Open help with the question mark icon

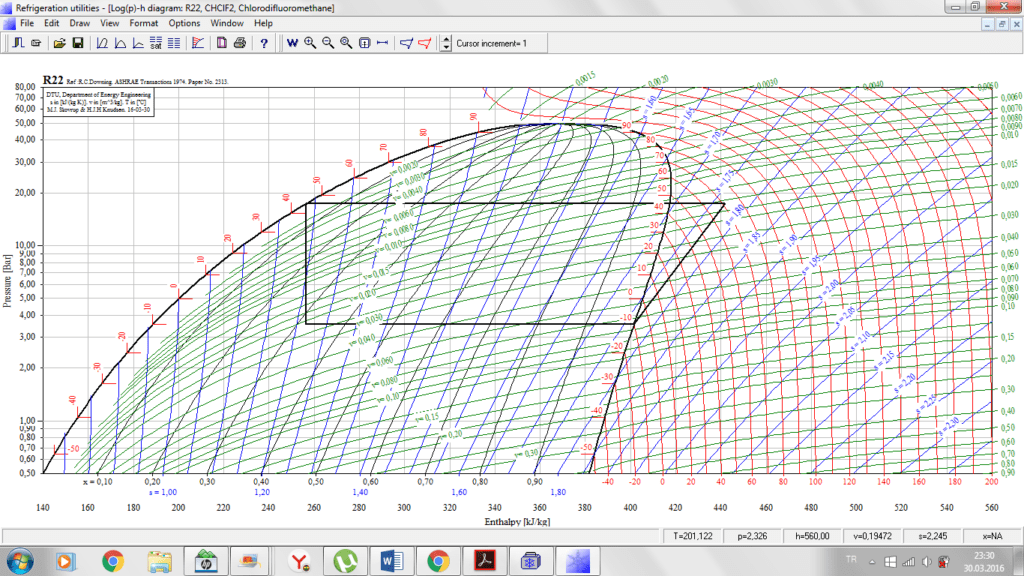(x=264, y=43)
